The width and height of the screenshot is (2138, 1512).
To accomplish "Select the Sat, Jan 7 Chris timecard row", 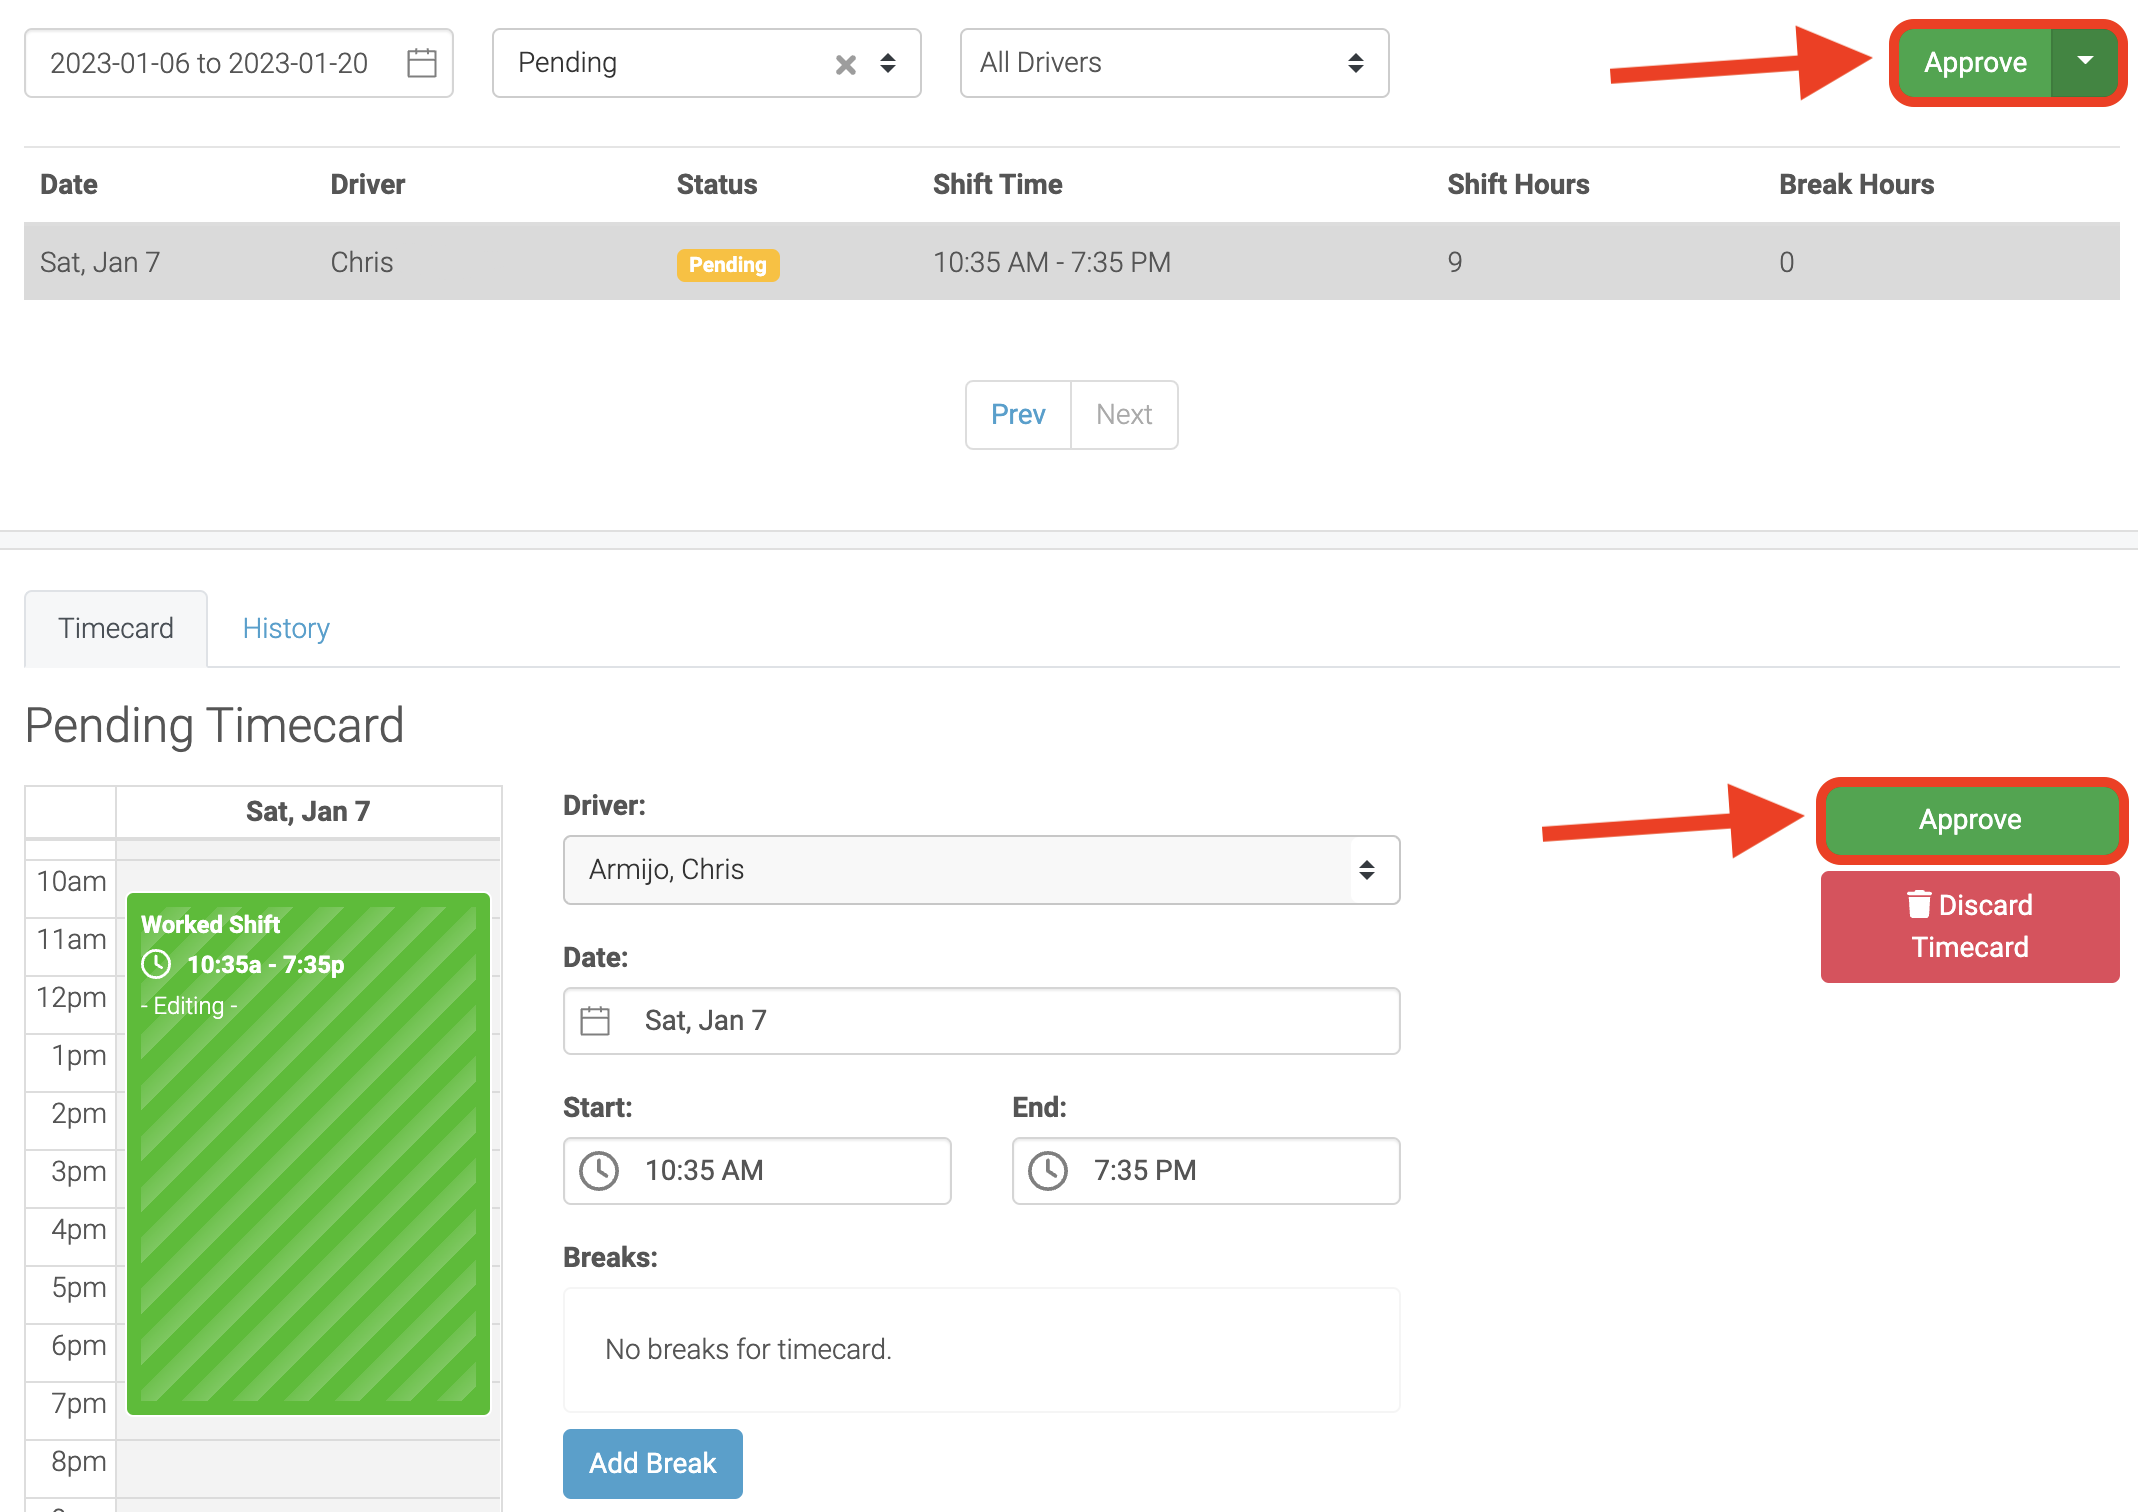I will [x=1070, y=262].
